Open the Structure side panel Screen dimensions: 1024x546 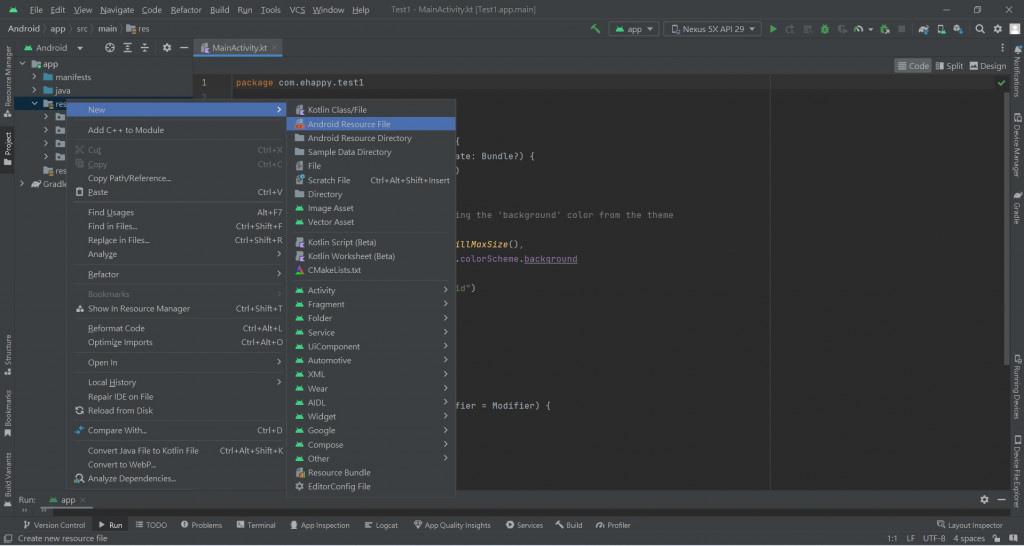[x=8, y=355]
